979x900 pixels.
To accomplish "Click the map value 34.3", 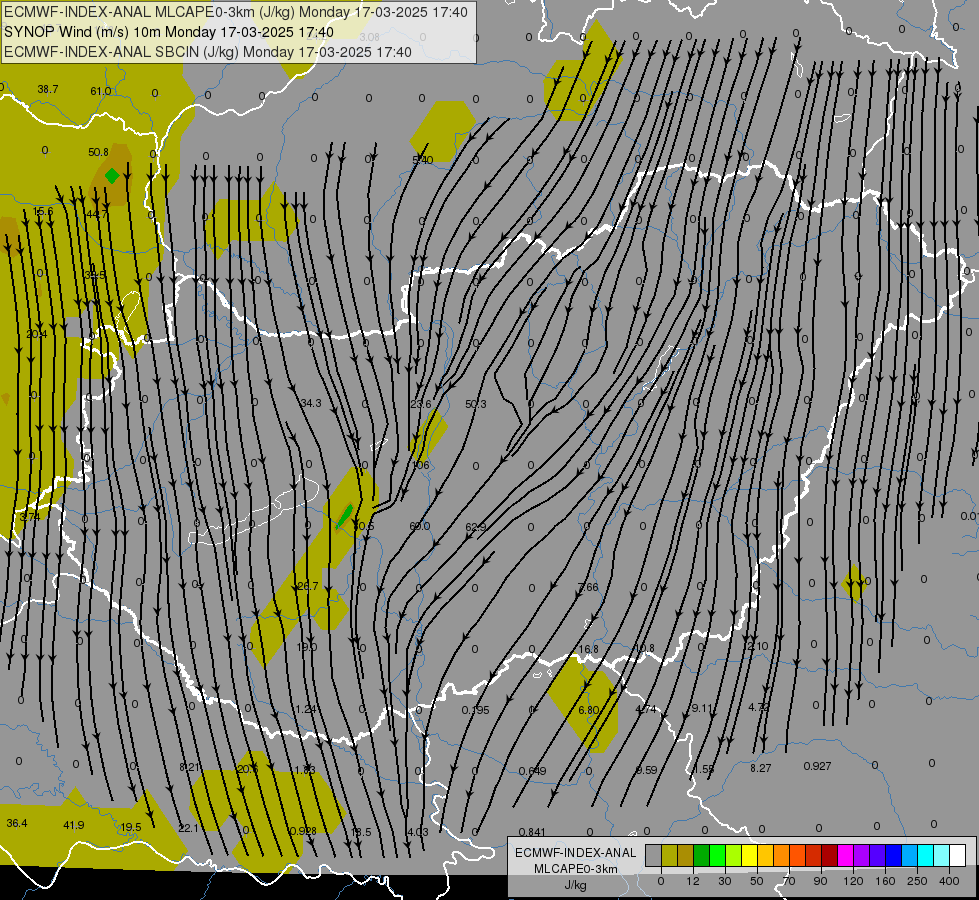I will [x=311, y=403].
